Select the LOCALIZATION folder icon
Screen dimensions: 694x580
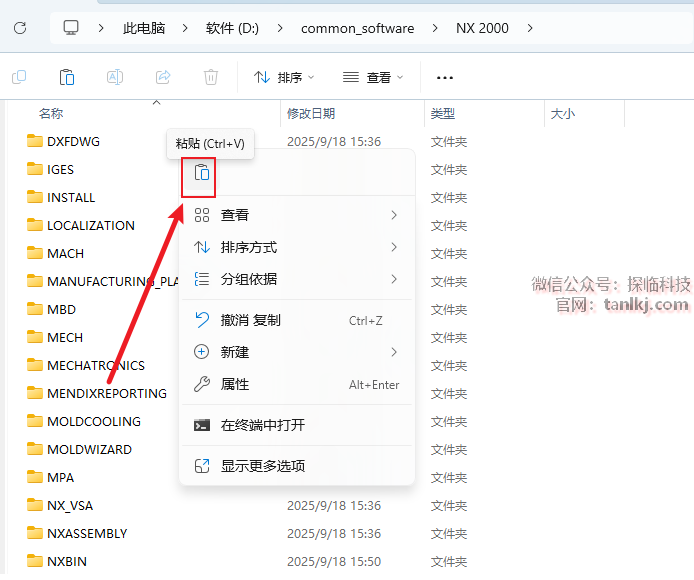pyautogui.click(x=35, y=225)
